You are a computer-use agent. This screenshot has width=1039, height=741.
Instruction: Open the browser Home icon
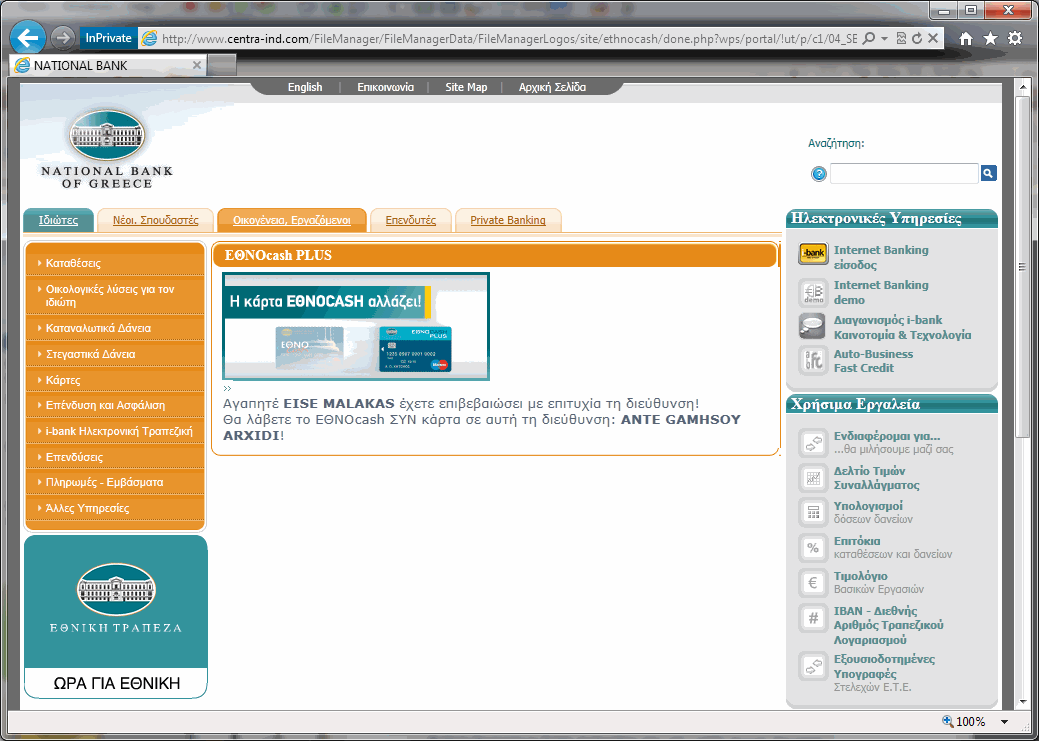tap(966, 38)
